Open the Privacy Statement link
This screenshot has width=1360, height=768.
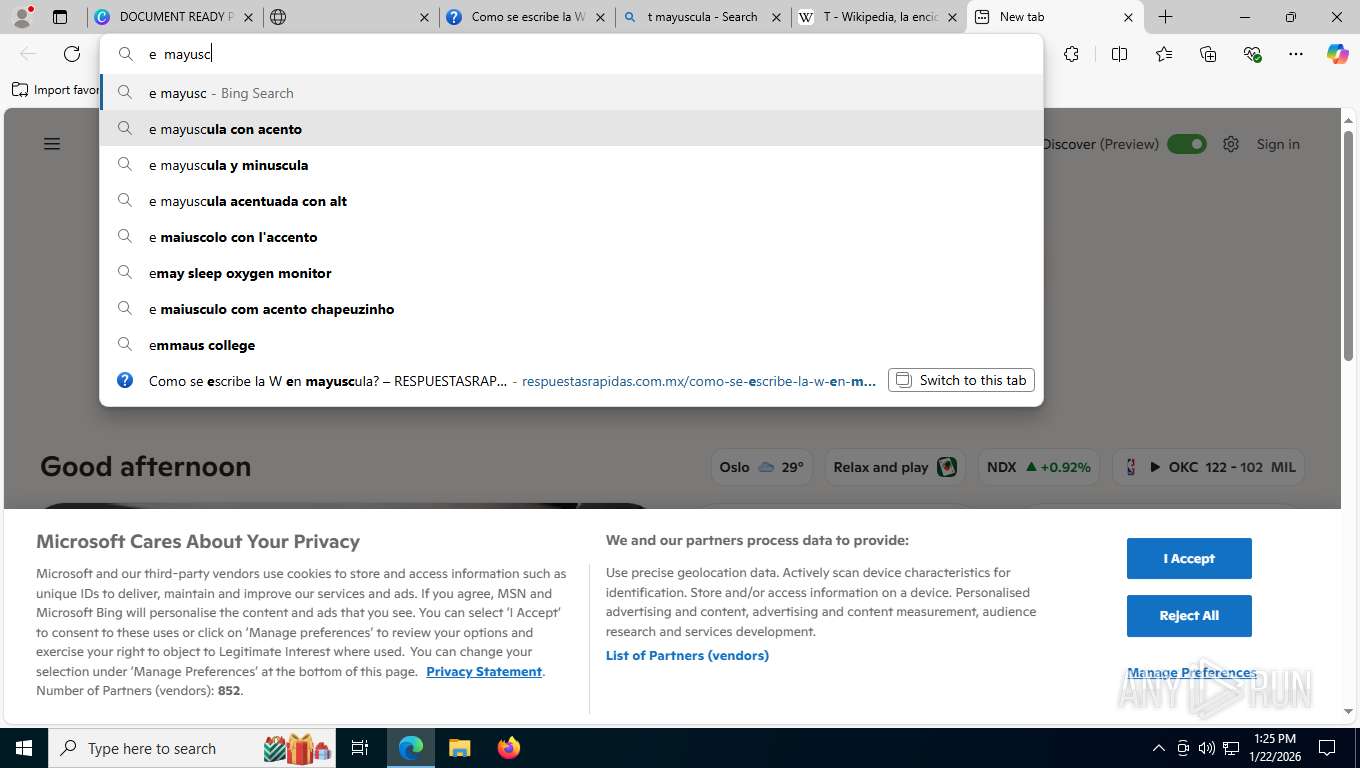484,671
